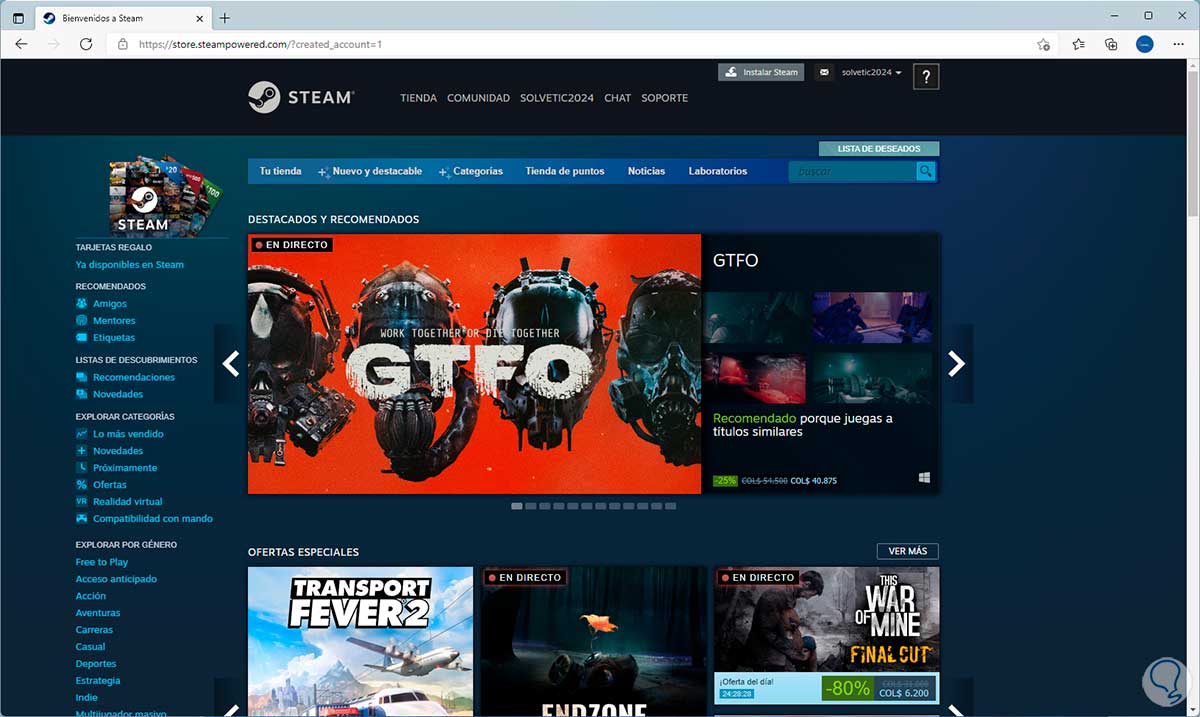
Task: Open a new browser tab
Action: (x=224, y=18)
